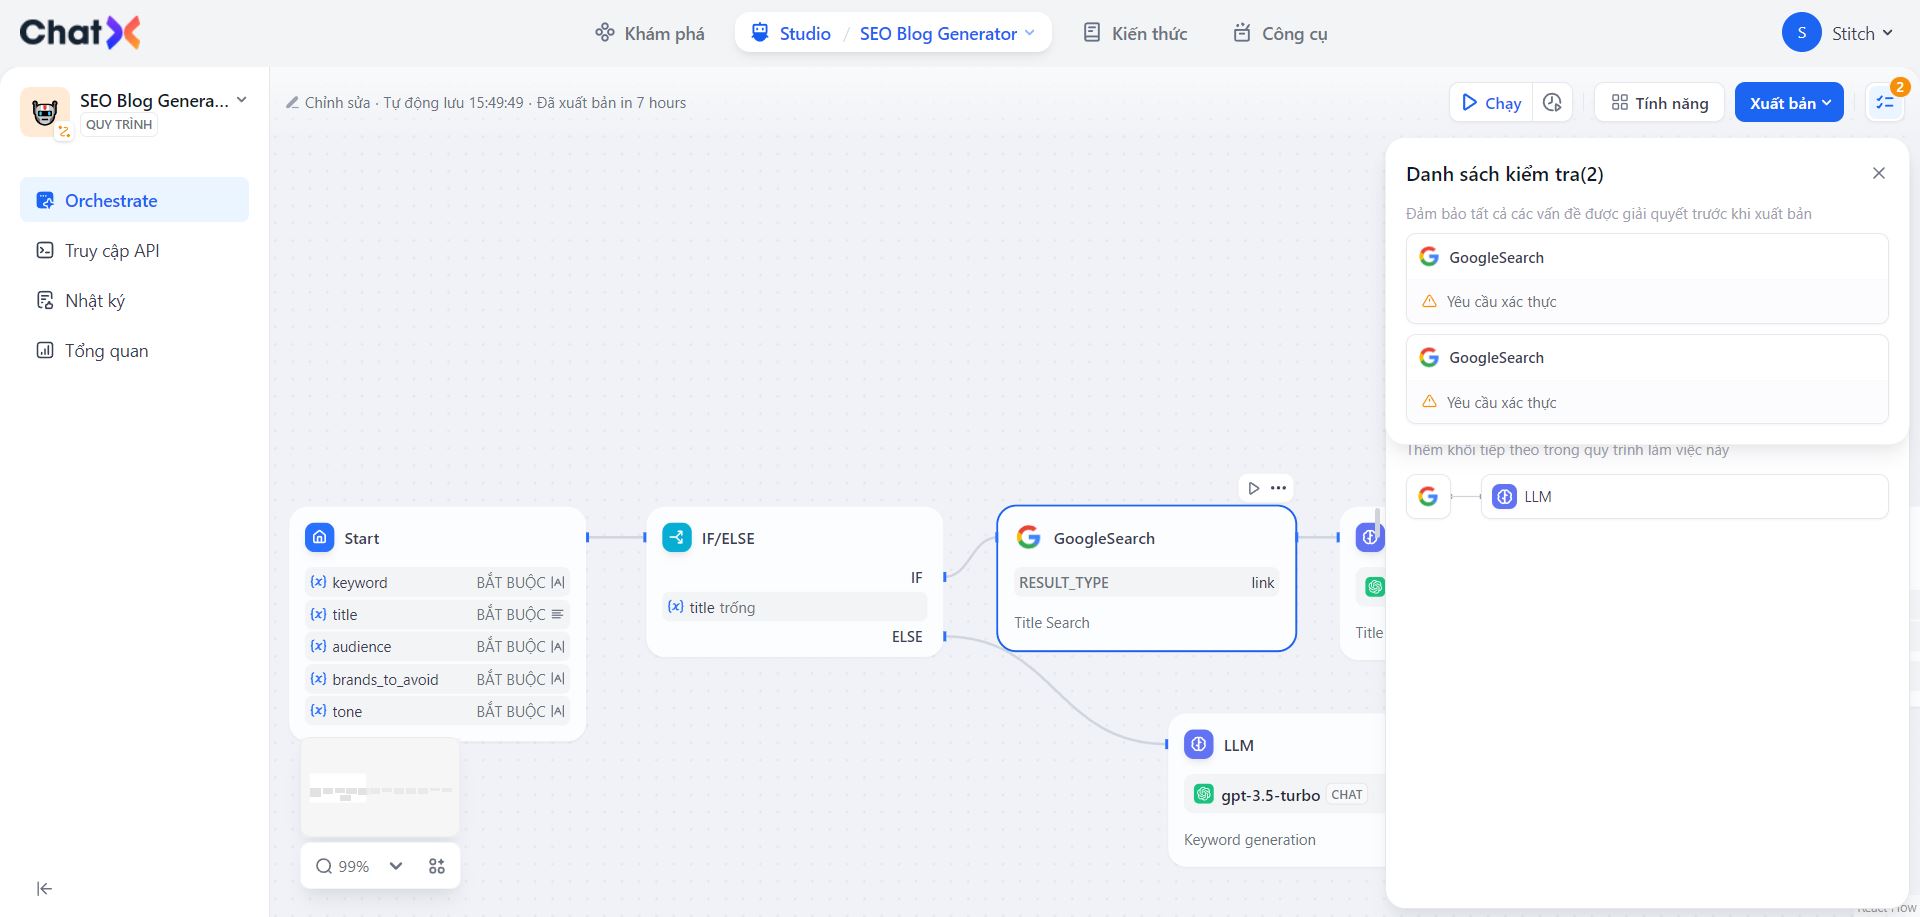Screen dimensions: 1920x917
Task: Click the run history clock icon
Action: click(x=1552, y=103)
